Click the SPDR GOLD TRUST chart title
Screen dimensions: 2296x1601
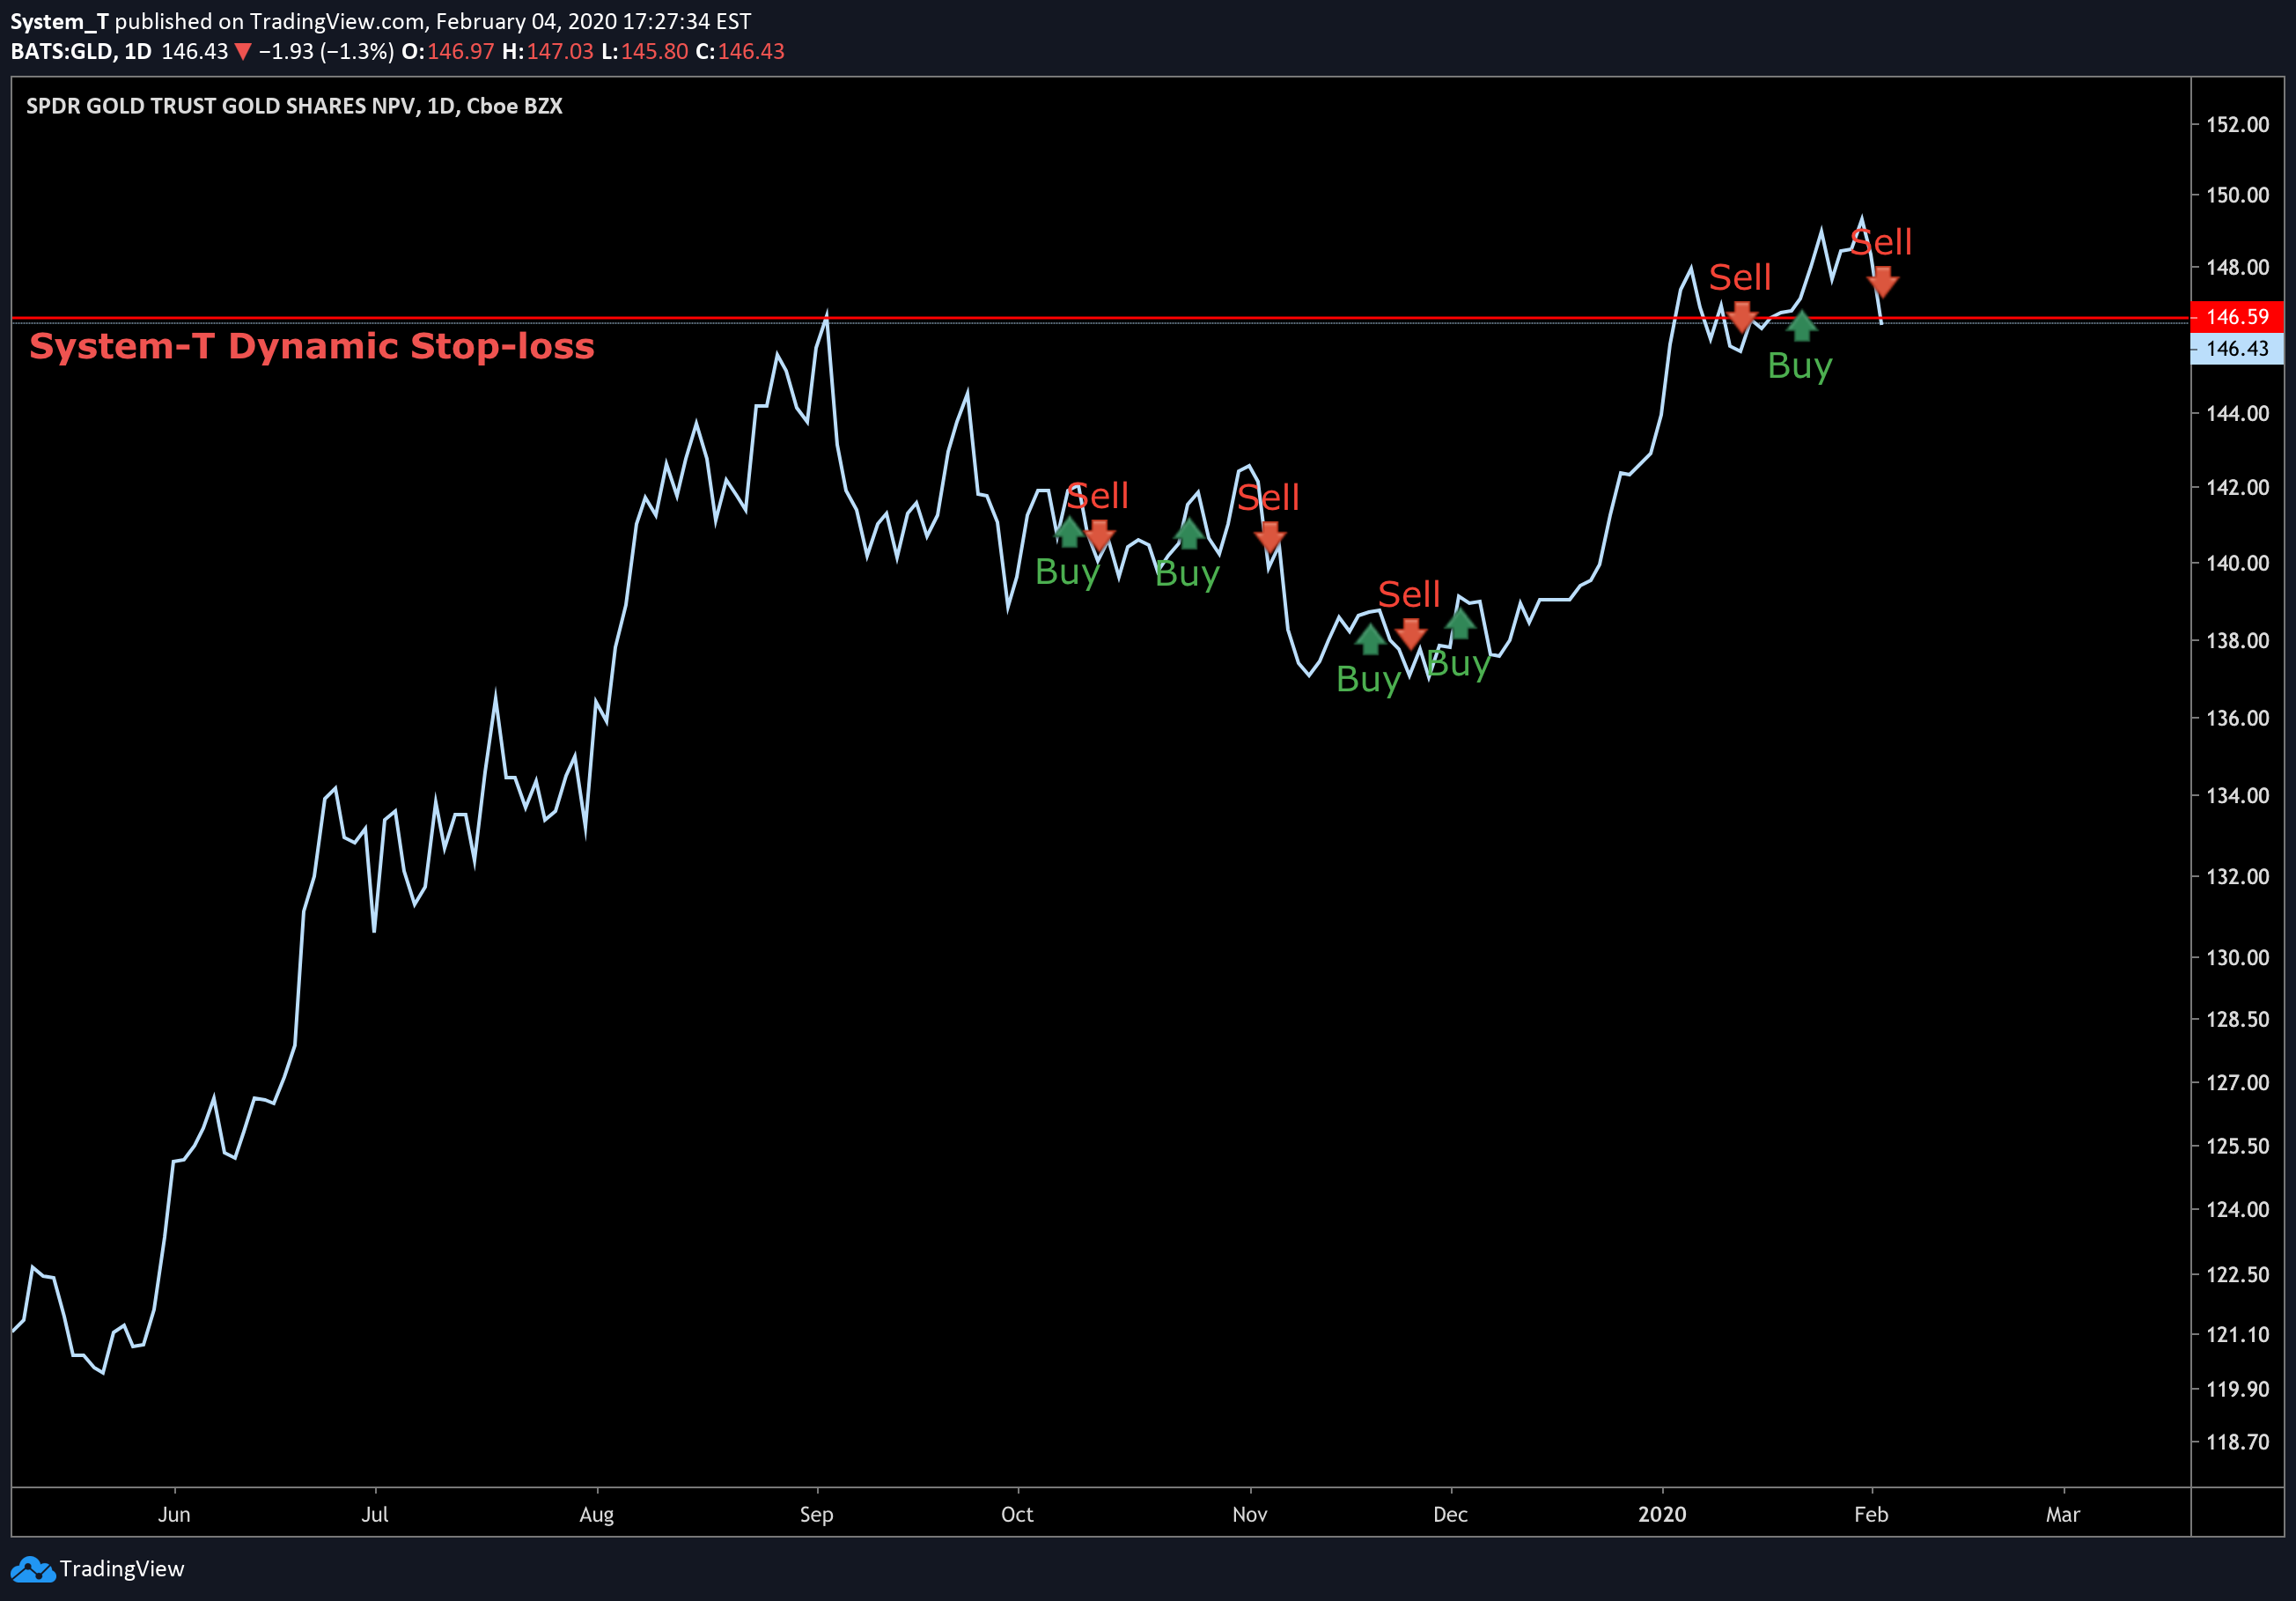click(x=294, y=106)
